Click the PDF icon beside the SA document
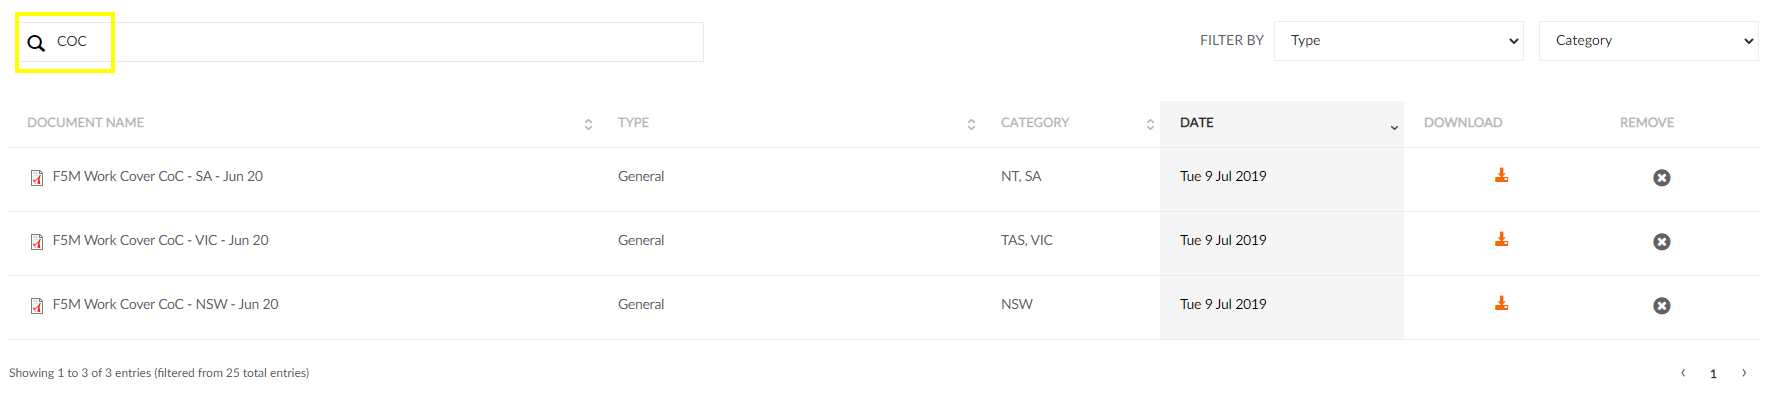The width and height of the screenshot is (1786, 400). (37, 178)
